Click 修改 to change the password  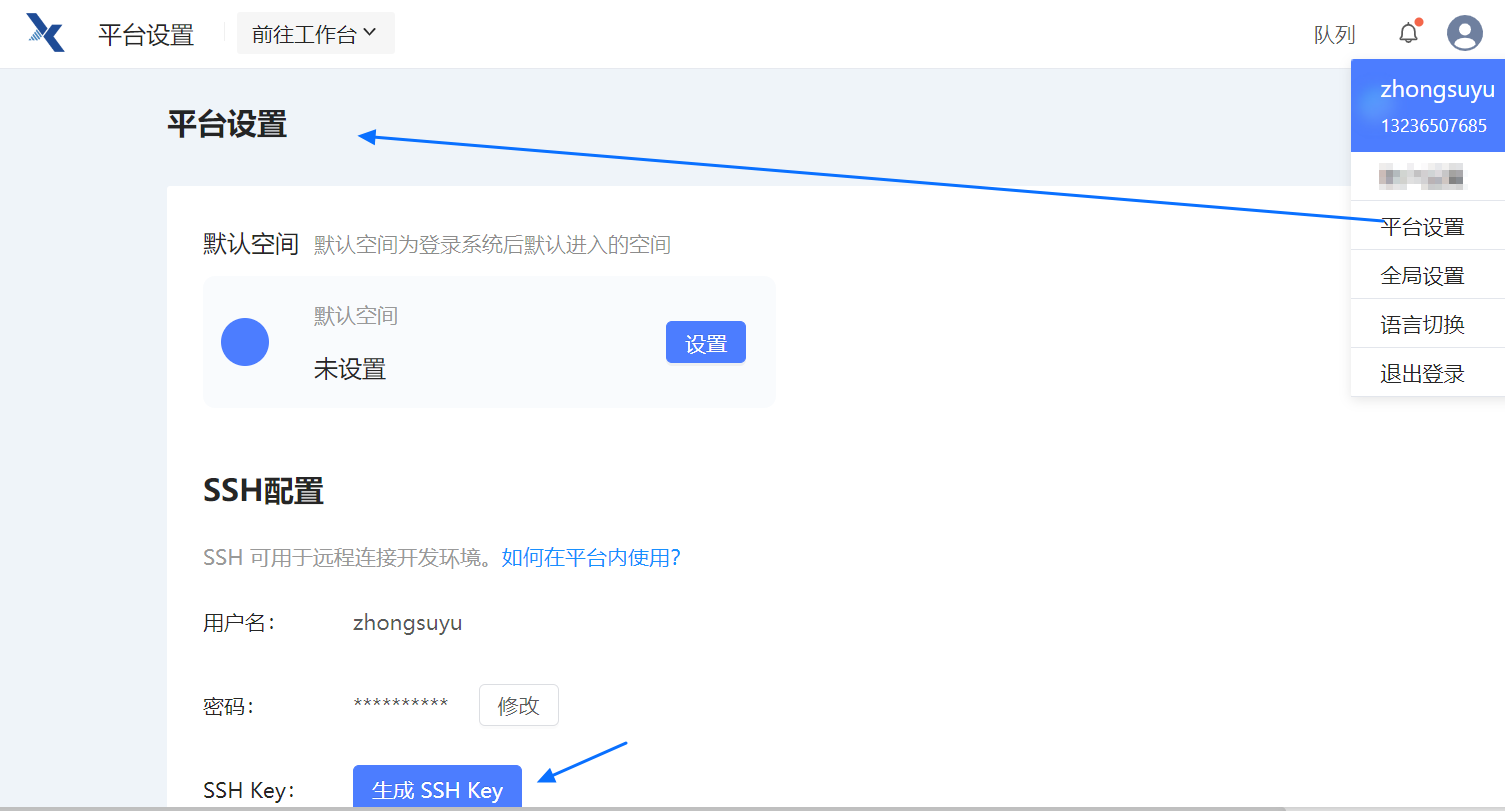click(518, 705)
